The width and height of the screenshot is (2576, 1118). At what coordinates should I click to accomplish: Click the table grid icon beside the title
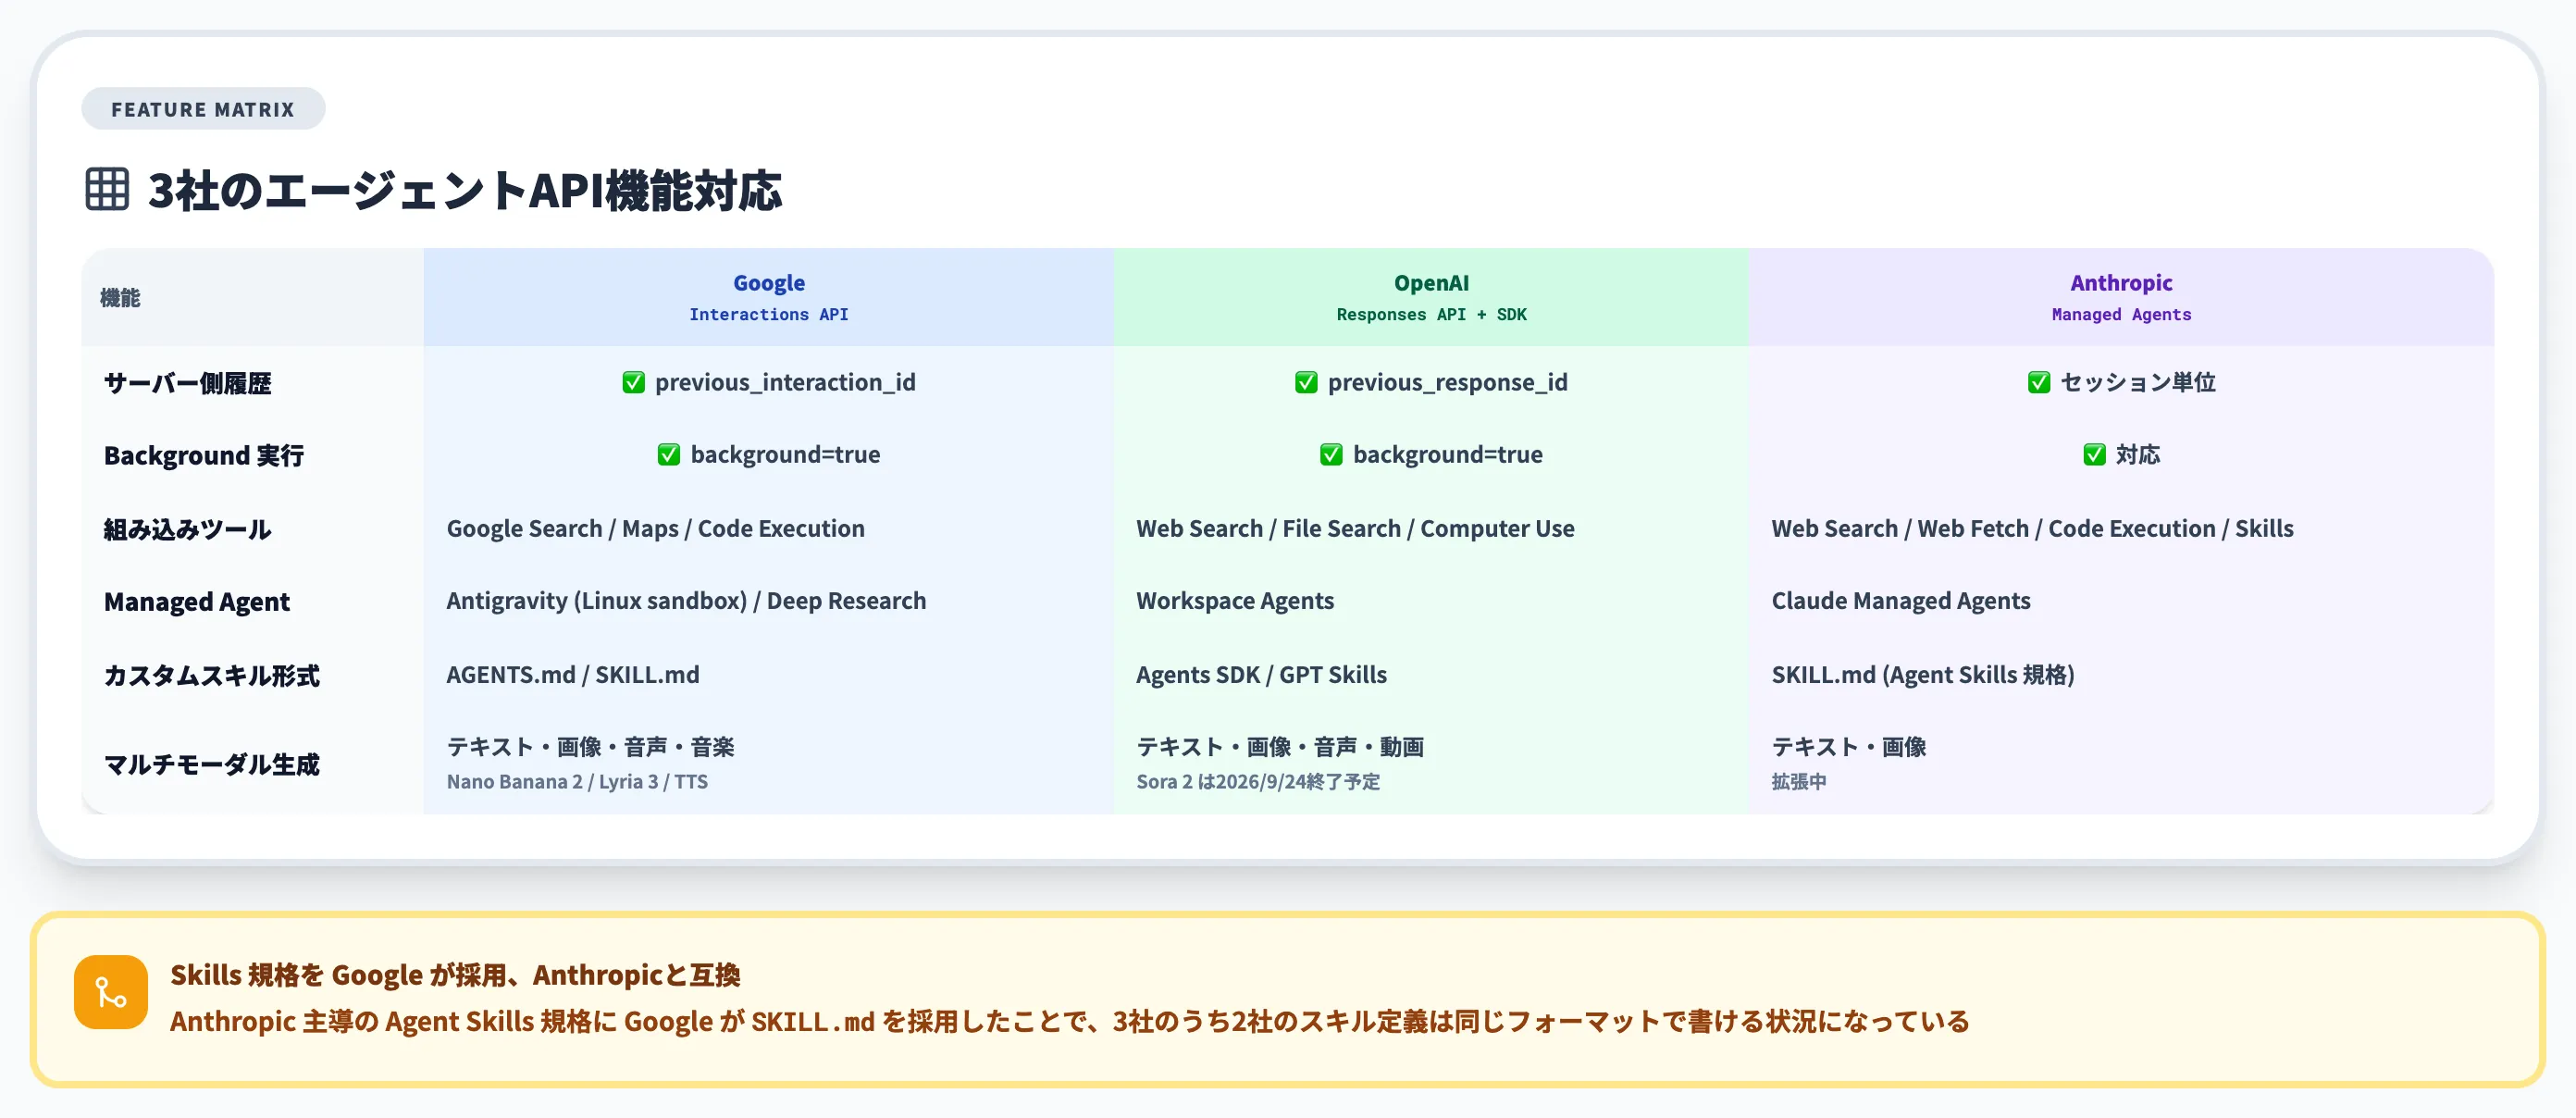click(107, 189)
